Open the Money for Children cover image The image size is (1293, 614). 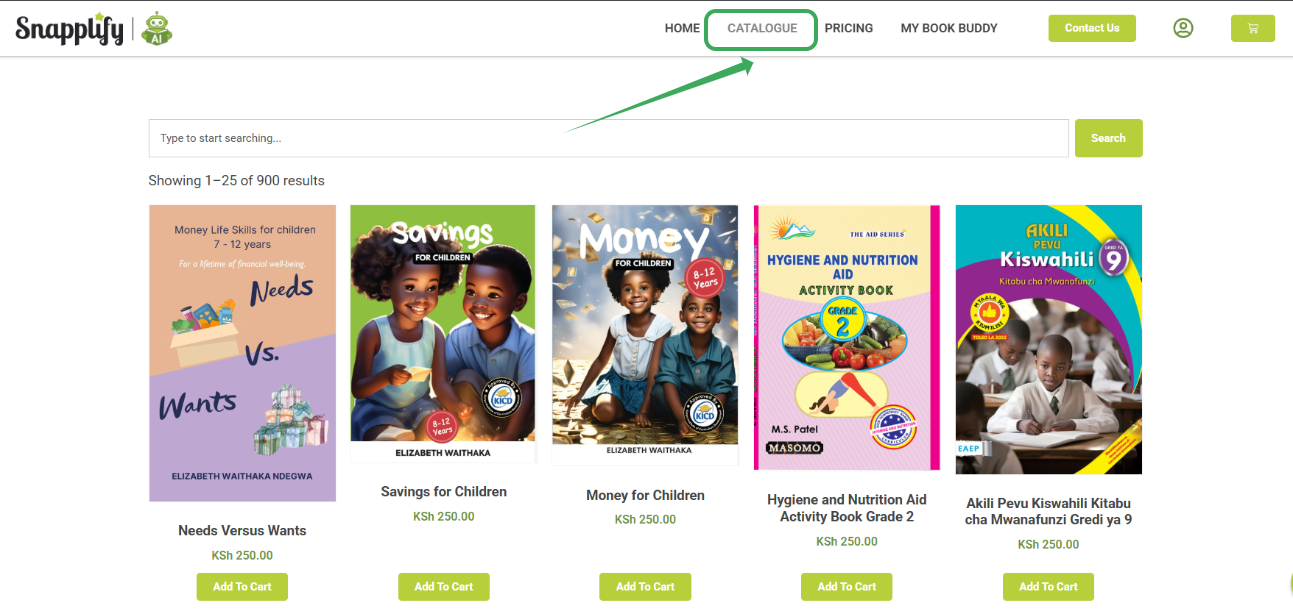tap(645, 335)
